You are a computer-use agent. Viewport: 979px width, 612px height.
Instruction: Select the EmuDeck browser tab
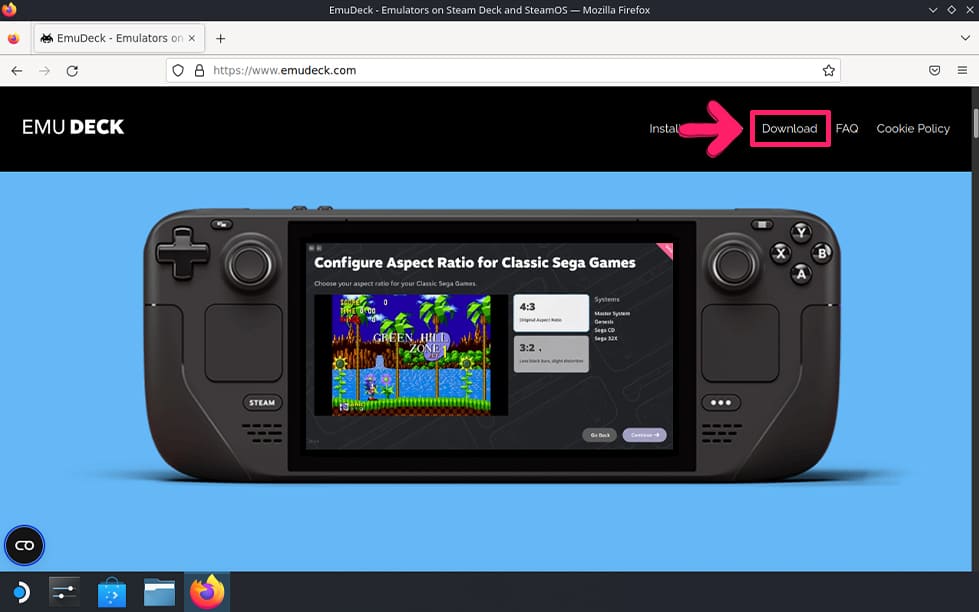click(119, 38)
